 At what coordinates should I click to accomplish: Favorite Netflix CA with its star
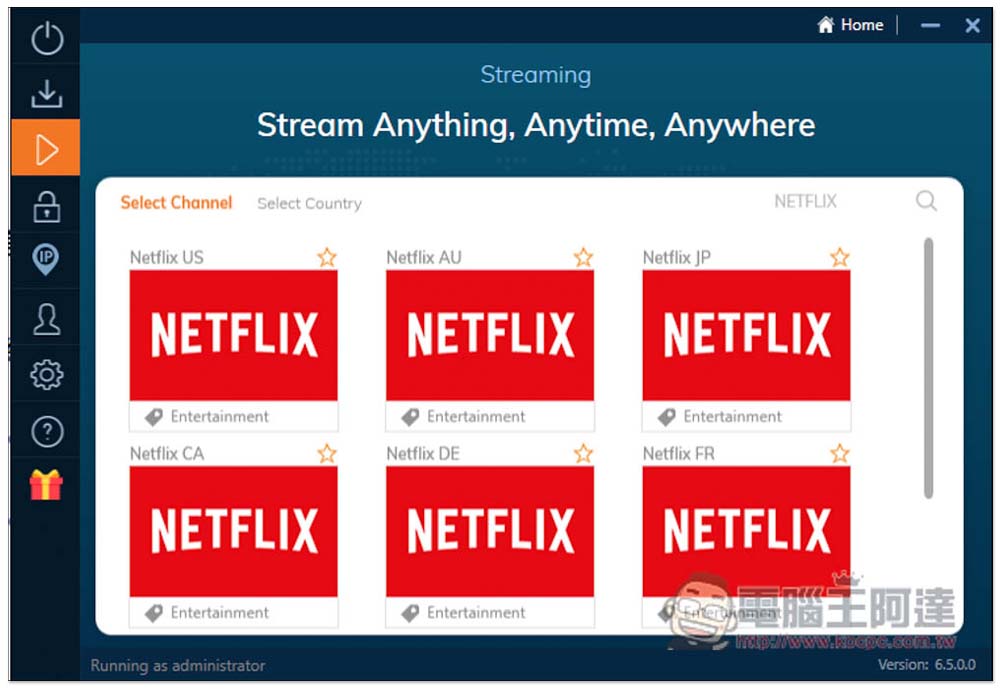(x=327, y=454)
